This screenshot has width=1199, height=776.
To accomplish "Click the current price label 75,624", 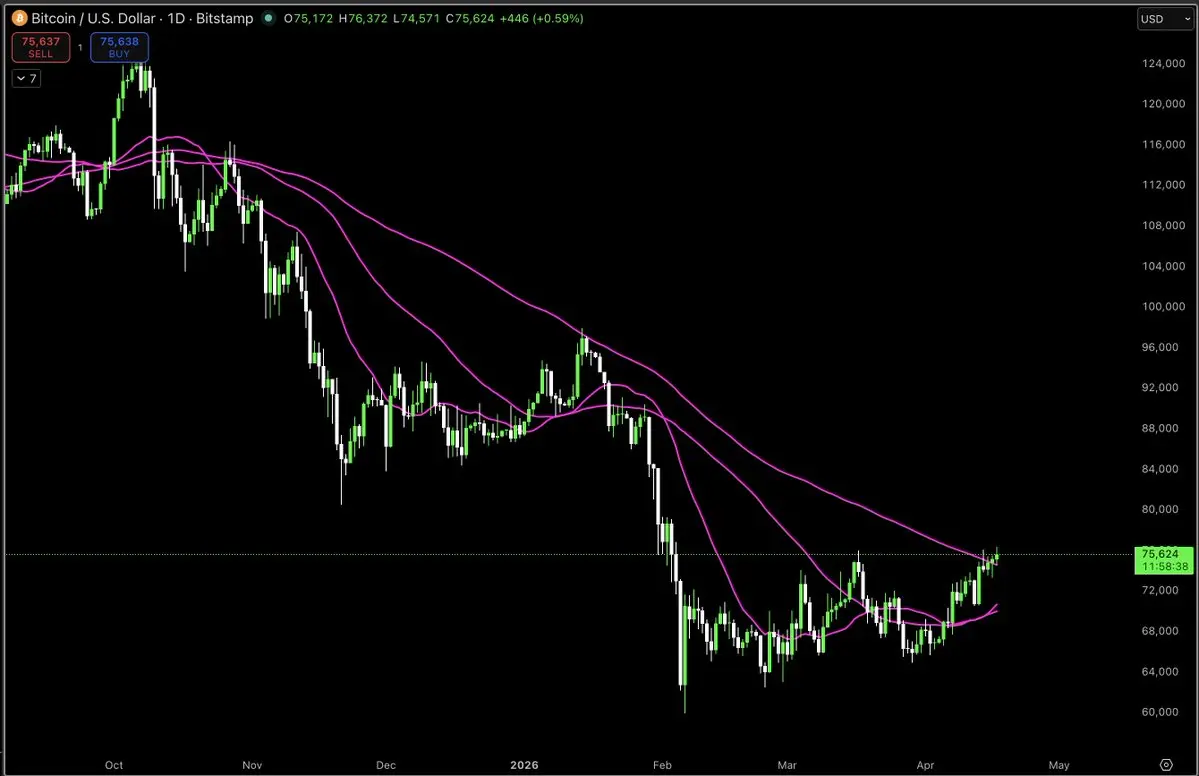I will pos(1164,560).
